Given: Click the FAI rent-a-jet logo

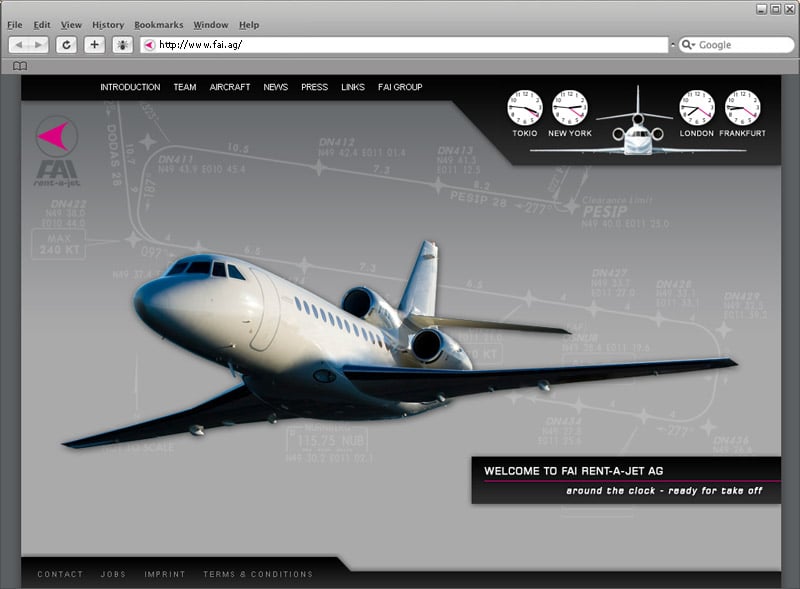Looking at the screenshot, I should click(x=57, y=151).
